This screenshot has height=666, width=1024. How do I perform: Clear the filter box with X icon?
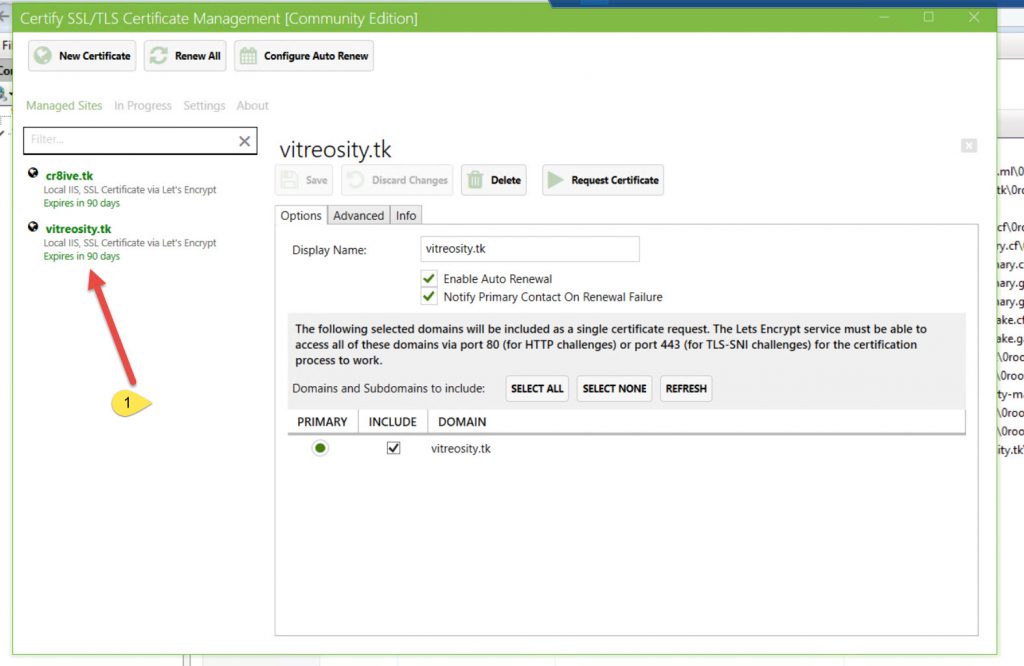tap(244, 141)
